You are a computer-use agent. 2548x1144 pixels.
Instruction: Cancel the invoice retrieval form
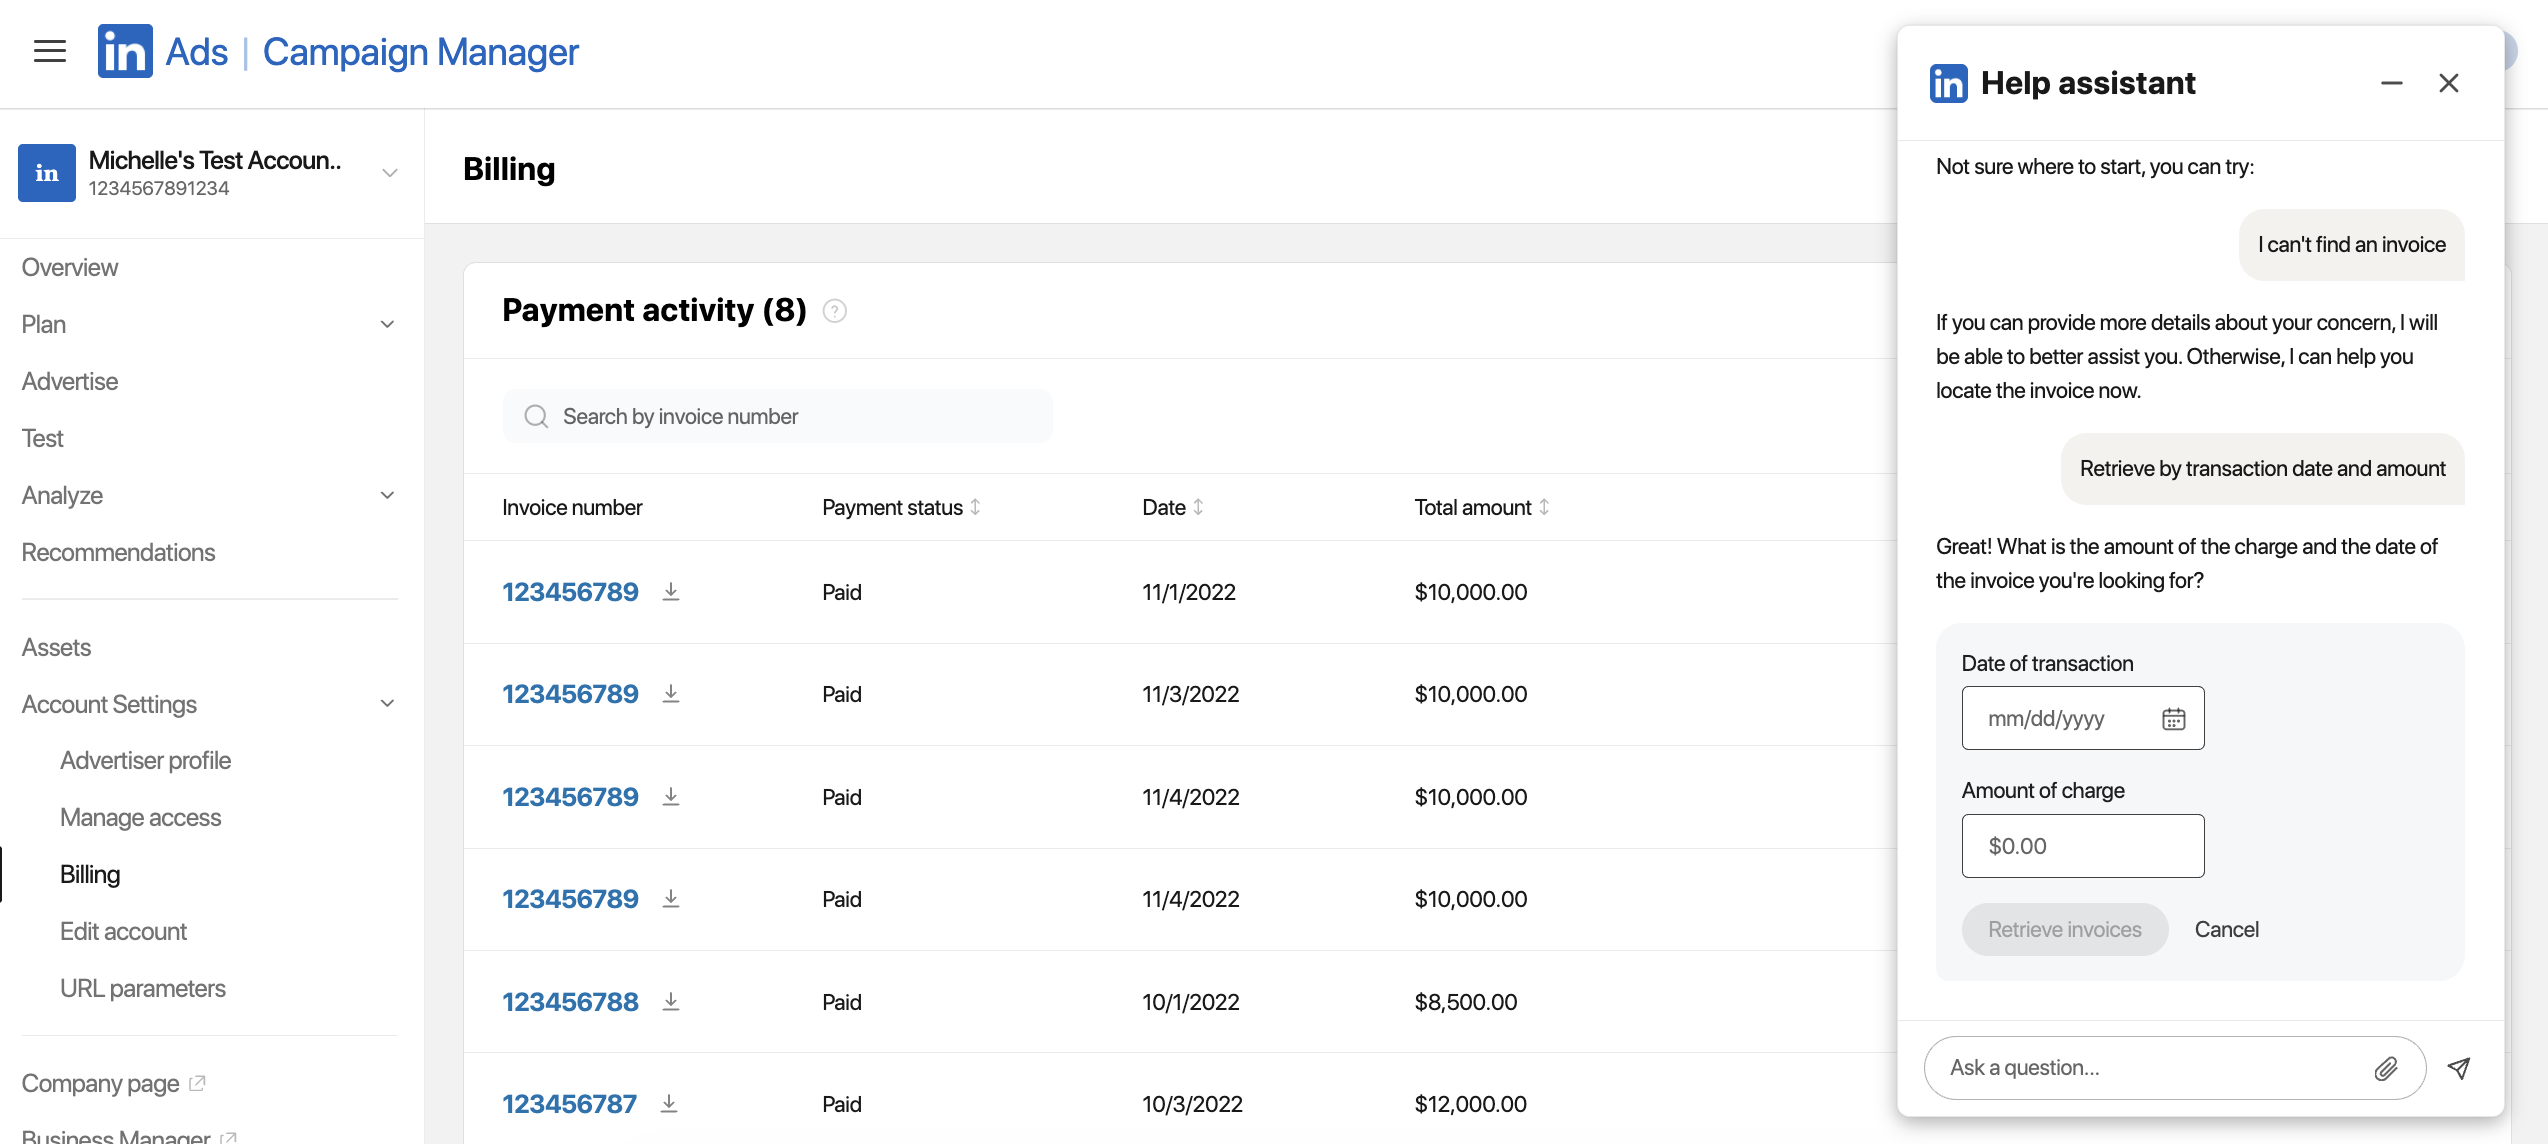pyautogui.click(x=2227, y=930)
